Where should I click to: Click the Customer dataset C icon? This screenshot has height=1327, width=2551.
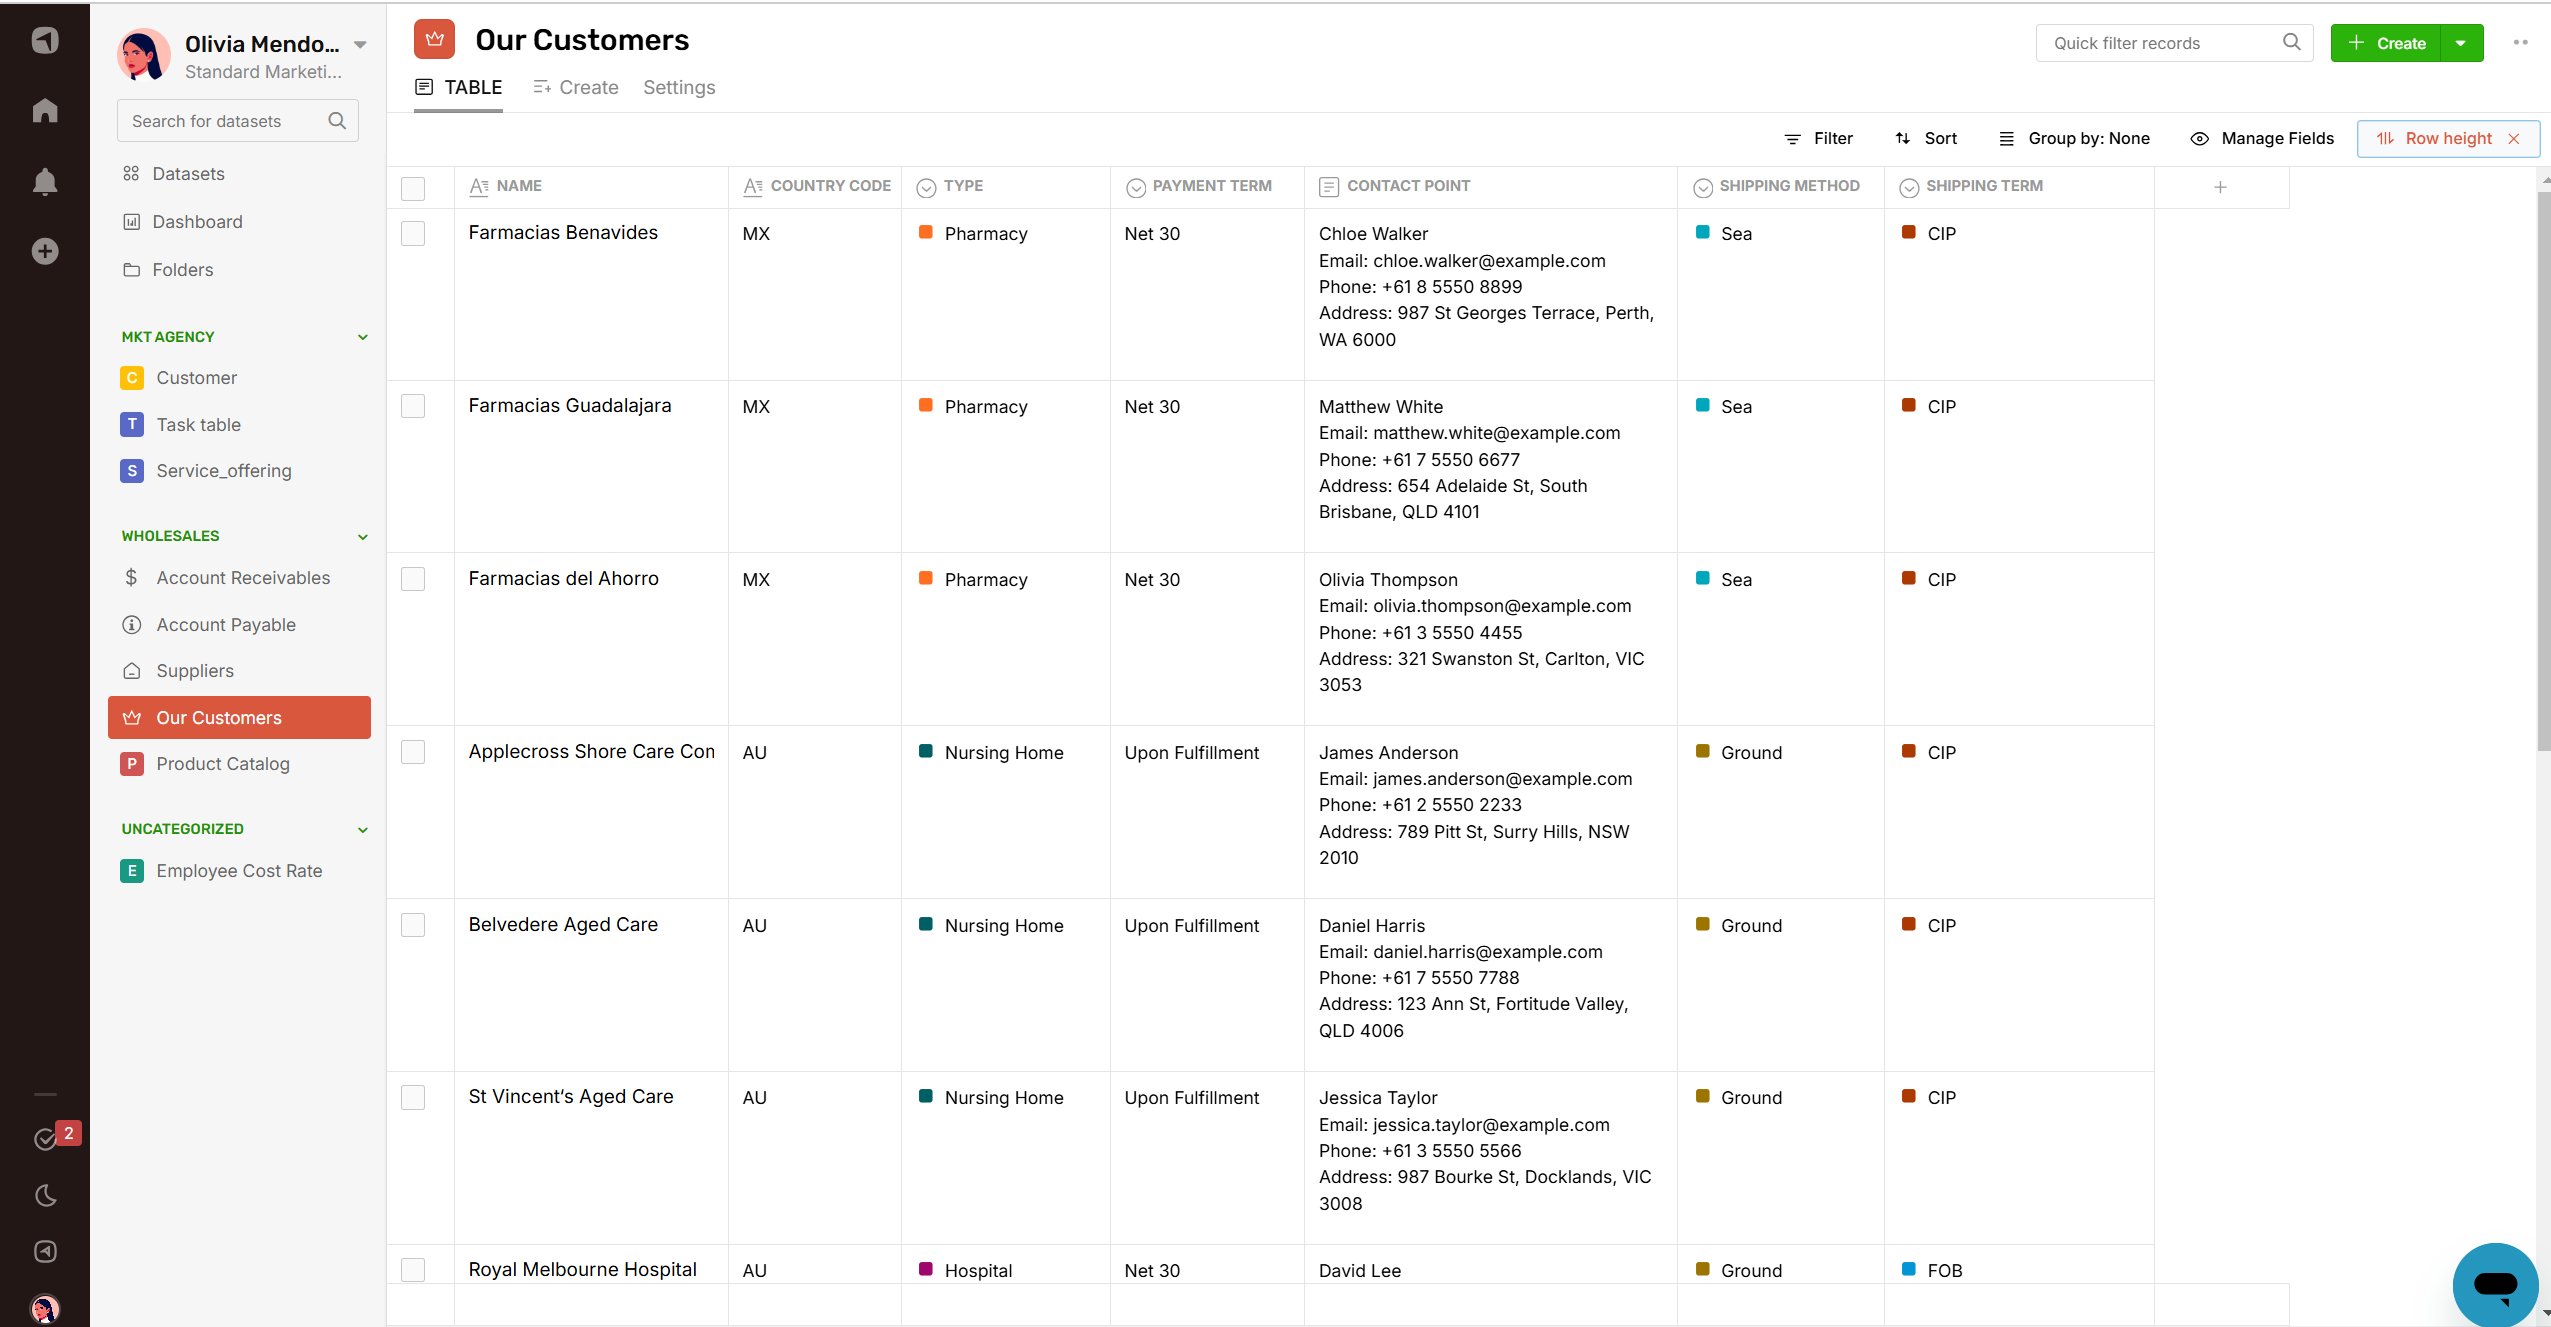(132, 378)
